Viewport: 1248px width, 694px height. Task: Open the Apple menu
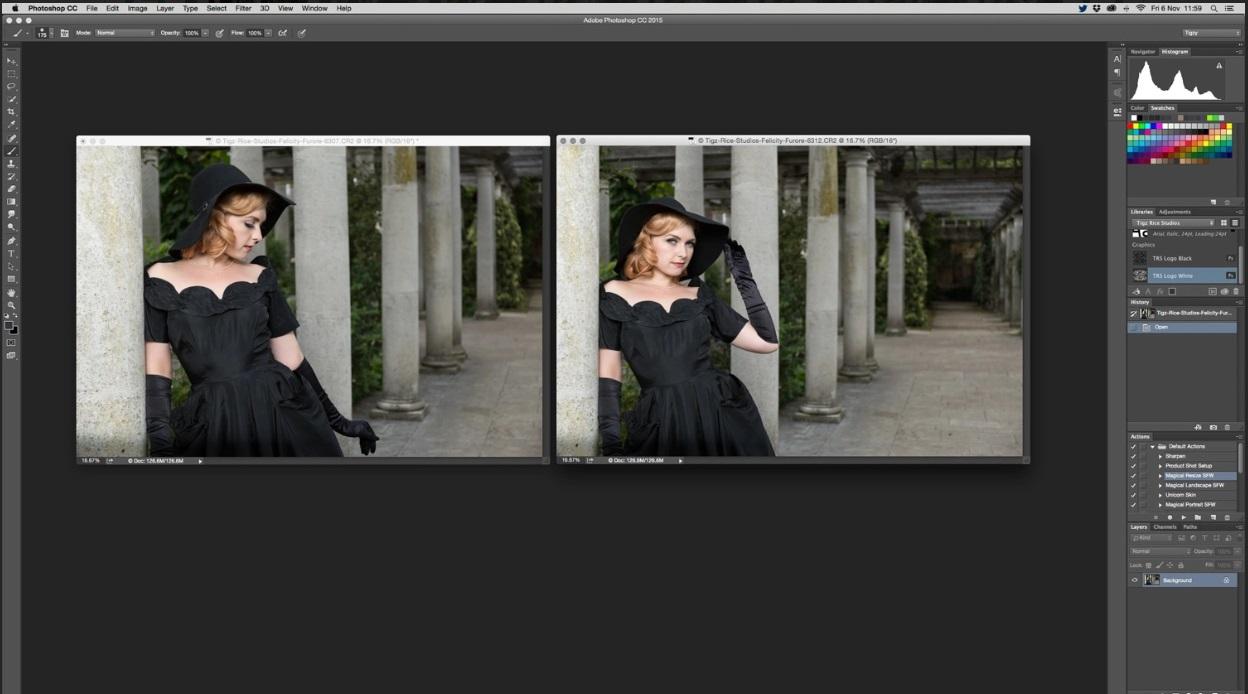15,8
